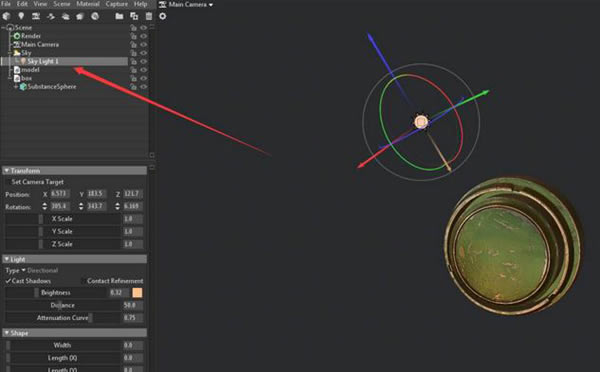
Task: Click the third Rotation value stepper arrows
Action: coord(117,206)
